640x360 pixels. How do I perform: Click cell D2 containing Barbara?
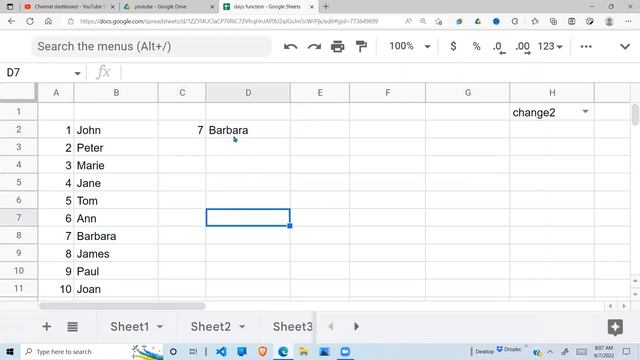[x=248, y=130]
